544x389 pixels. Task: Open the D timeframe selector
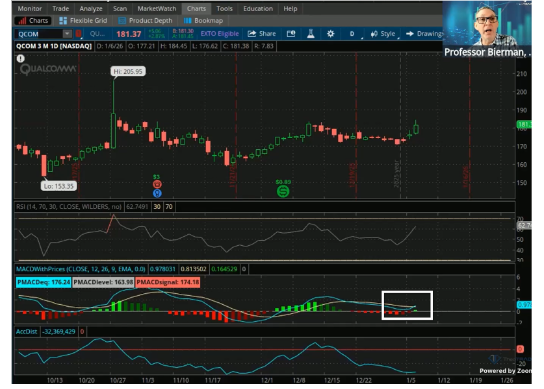352,34
